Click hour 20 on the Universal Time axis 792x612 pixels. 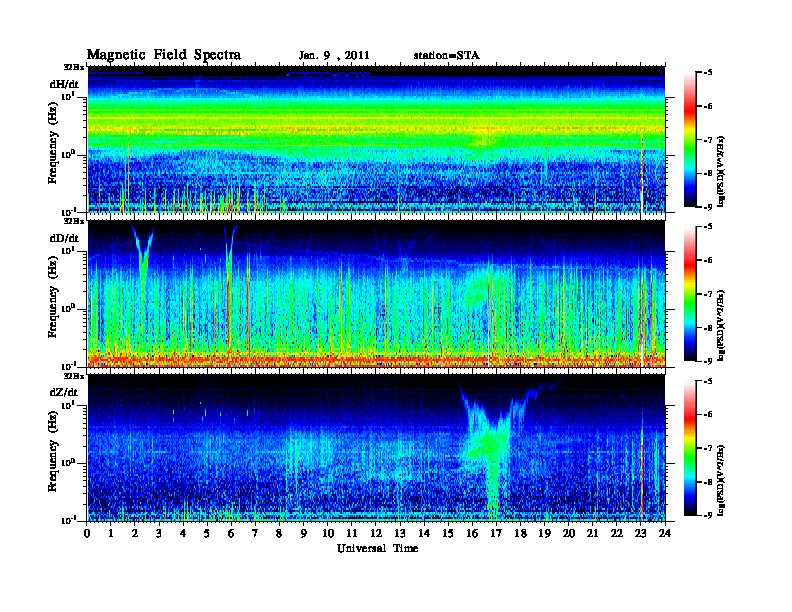(x=568, y=533)
